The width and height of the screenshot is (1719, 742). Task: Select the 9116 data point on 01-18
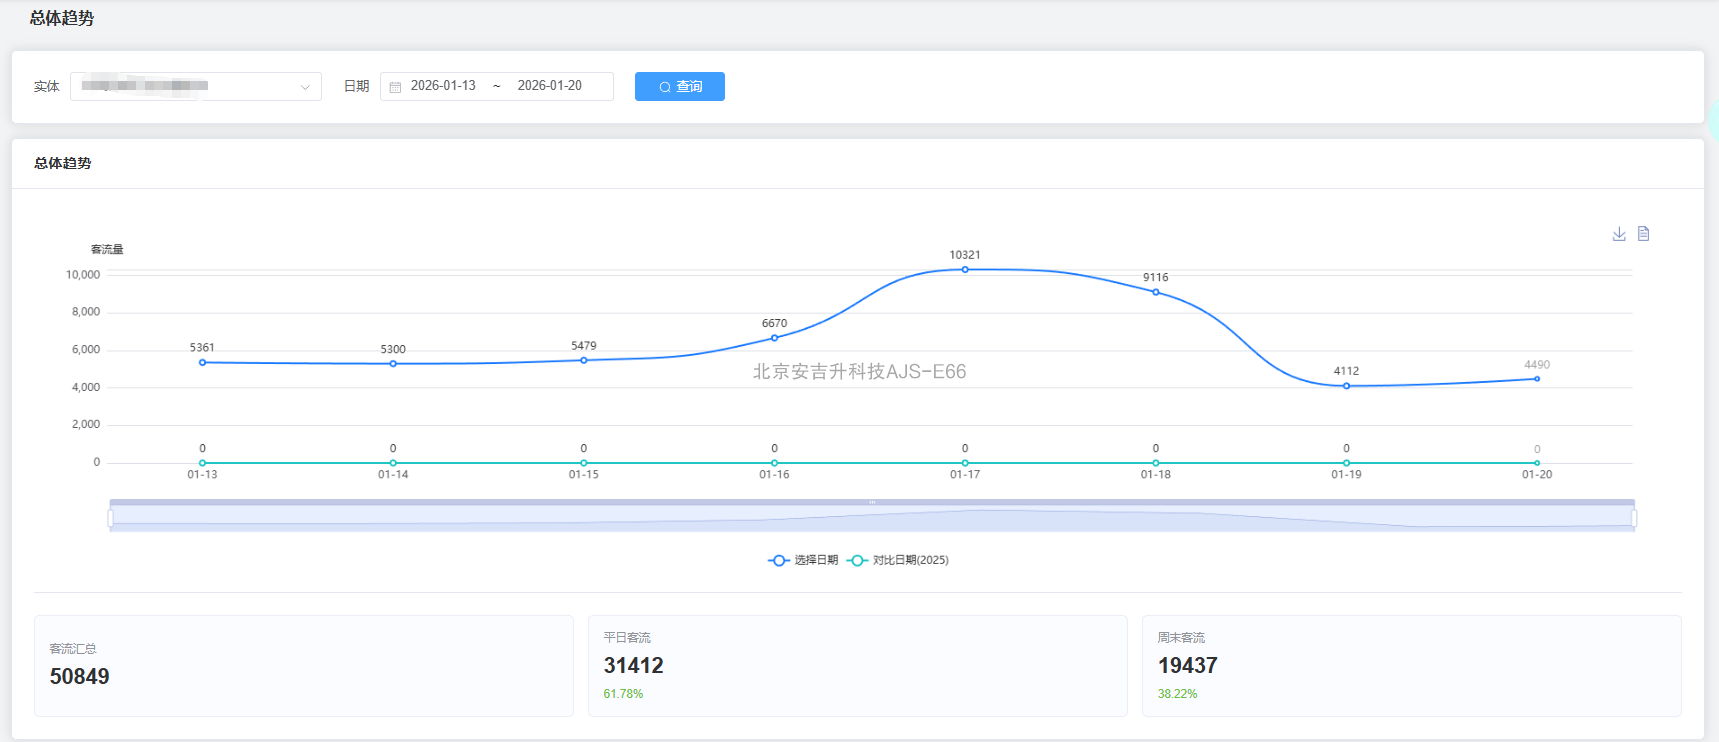(x=1156, y=292)
